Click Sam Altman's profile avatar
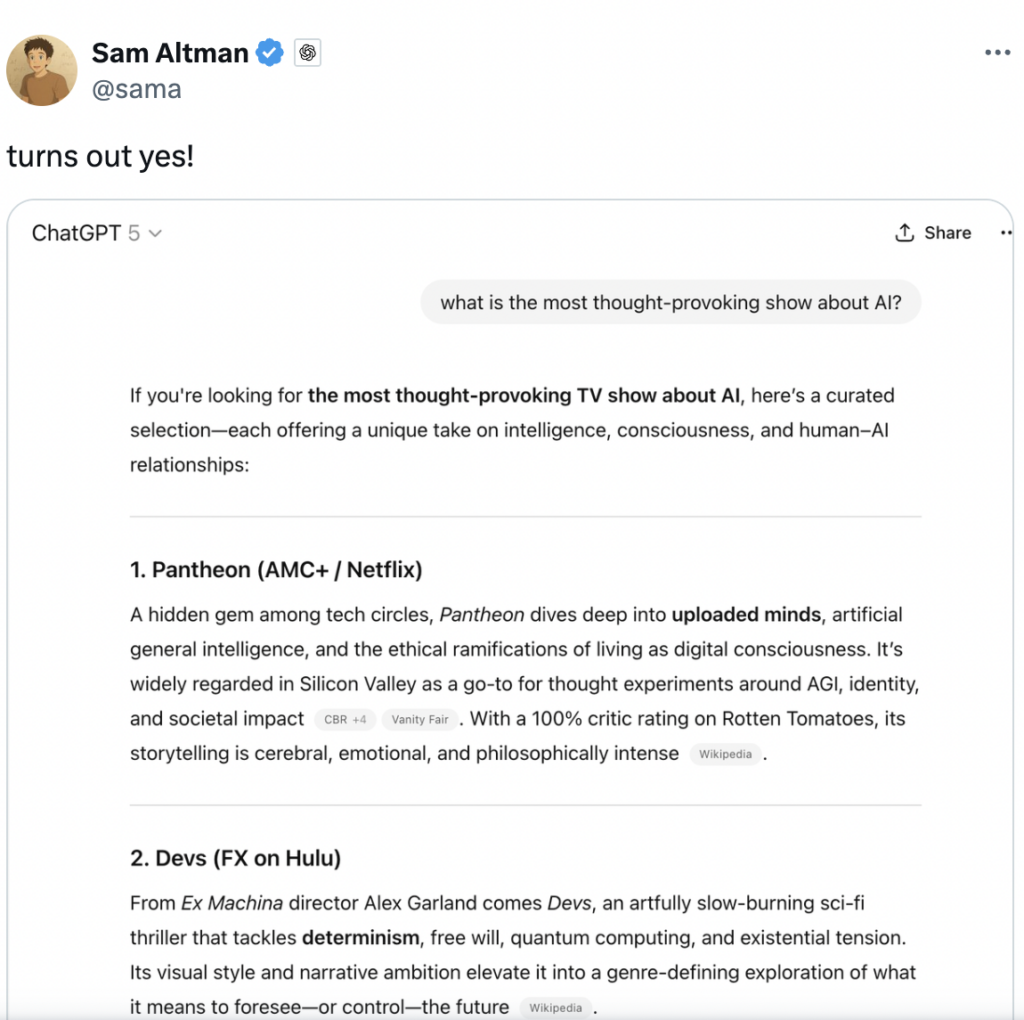Screen dimensions: 1024x1020 click(x=42, y=70)
